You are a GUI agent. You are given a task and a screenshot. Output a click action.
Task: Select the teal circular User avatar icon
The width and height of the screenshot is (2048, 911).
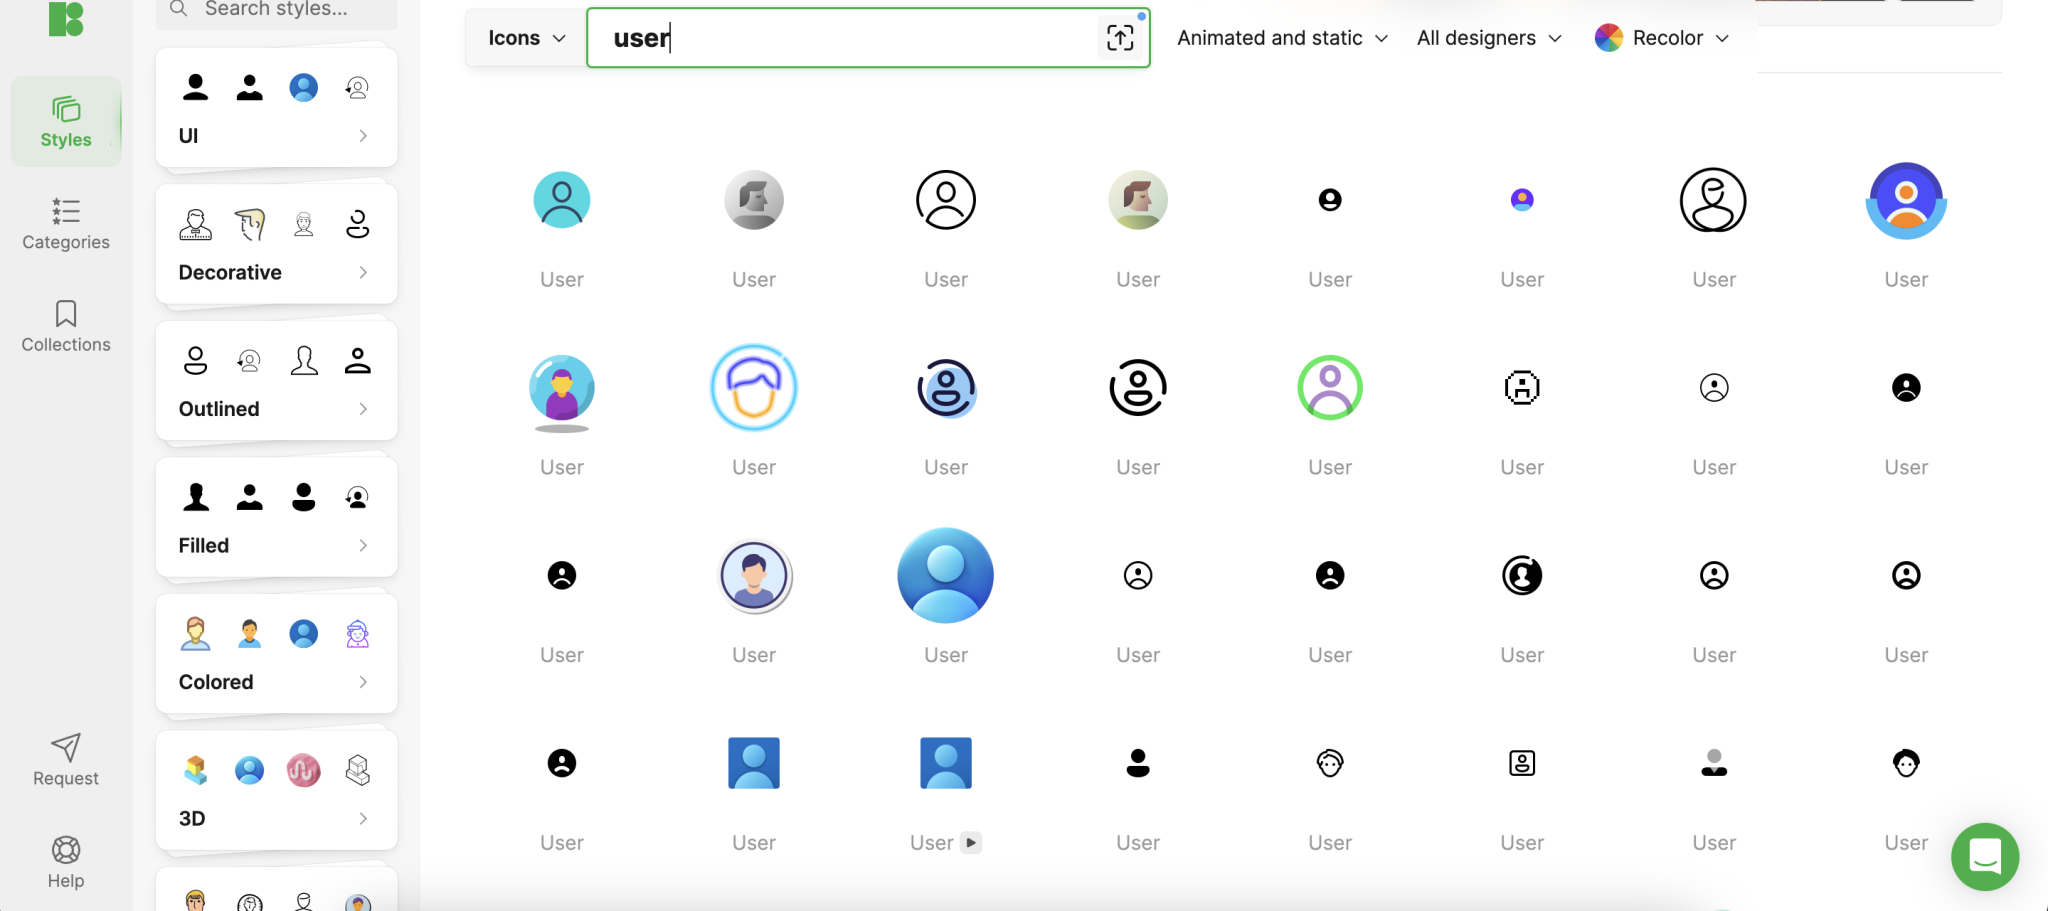click(x=561, y=199)
